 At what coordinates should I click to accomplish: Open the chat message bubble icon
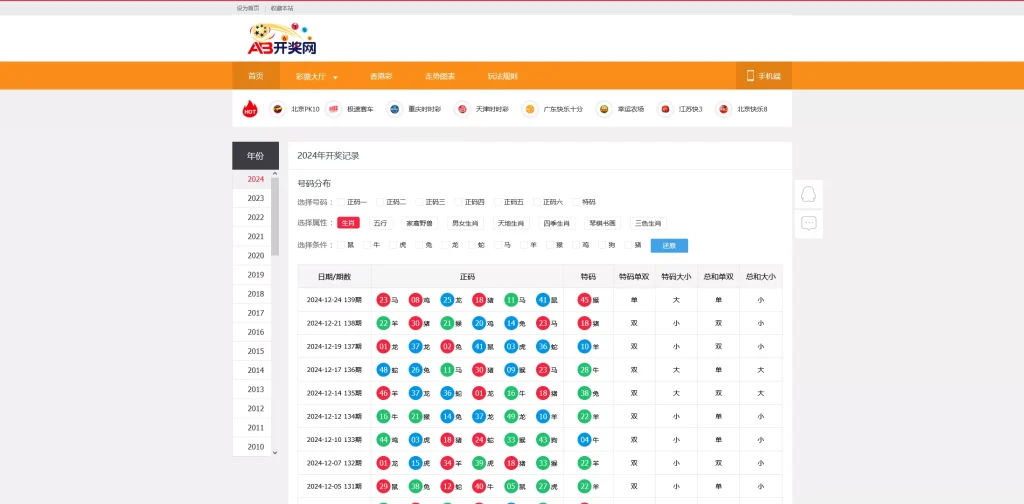coord(809,224)
